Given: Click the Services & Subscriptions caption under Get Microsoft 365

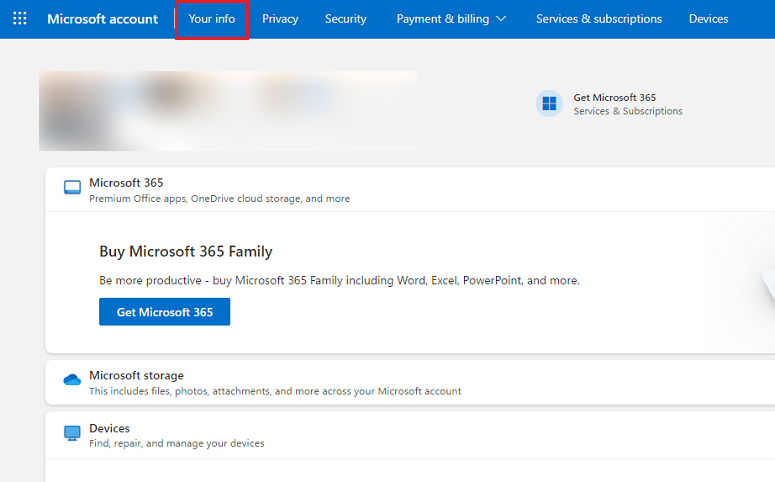Looking at the screenshot, I should pos(628,111).
